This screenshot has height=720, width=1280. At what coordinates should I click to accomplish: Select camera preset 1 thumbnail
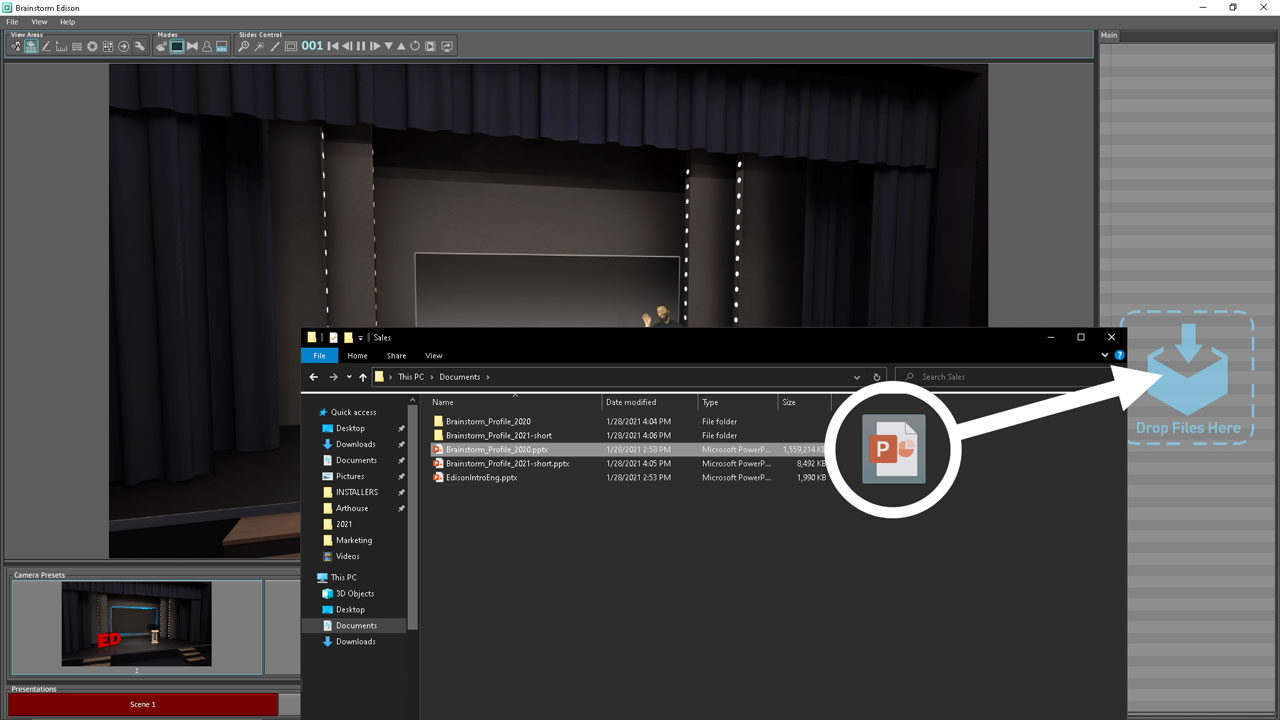tap(136, 624)
